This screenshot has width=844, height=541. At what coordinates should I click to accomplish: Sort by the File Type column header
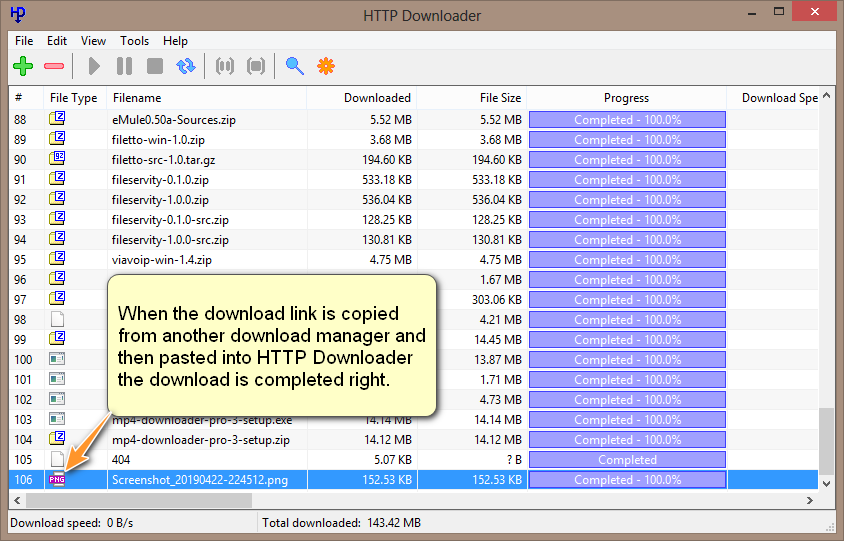tap(75, 98)
